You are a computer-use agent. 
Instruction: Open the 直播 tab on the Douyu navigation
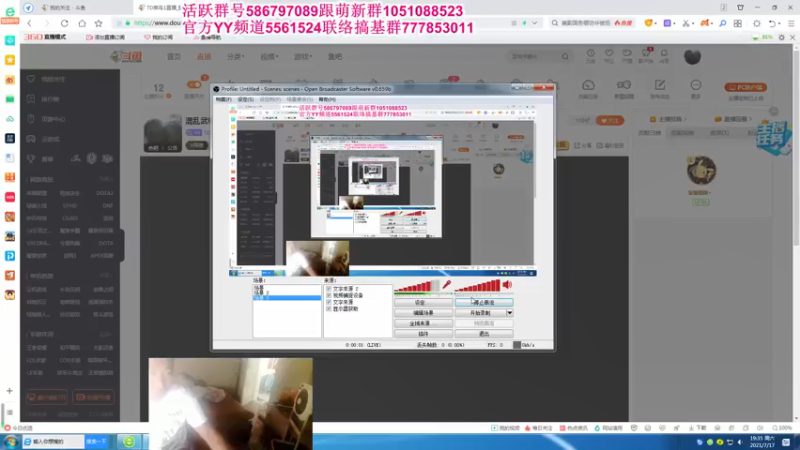(204, 57)
